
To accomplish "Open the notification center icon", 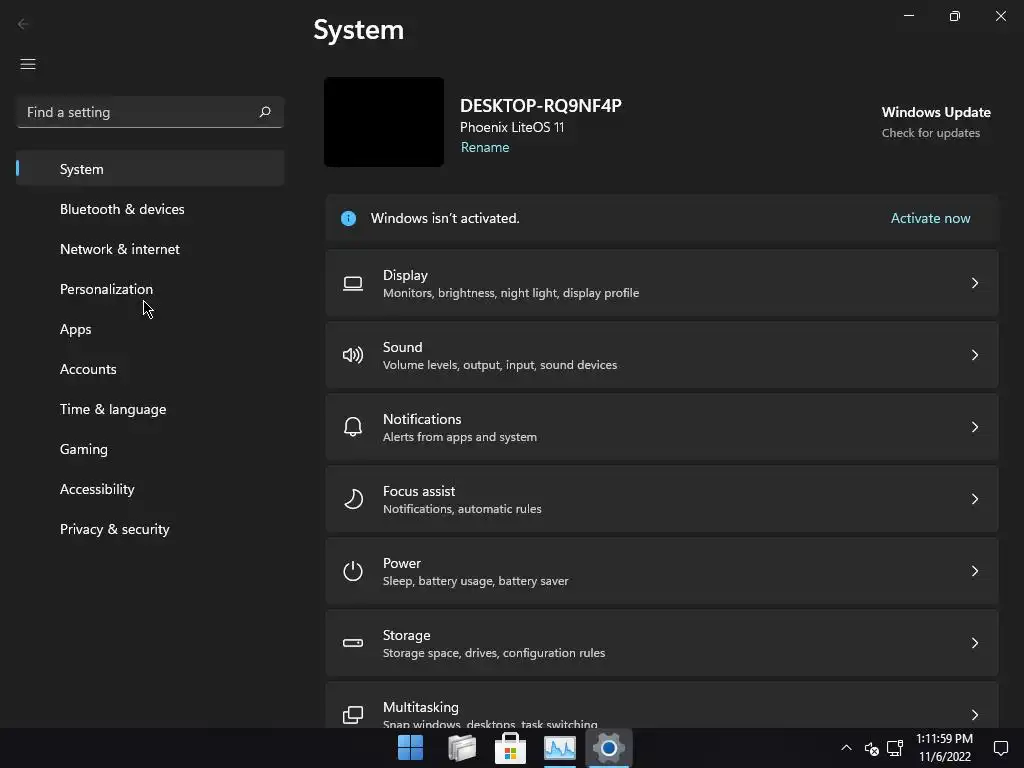I will (1000, 748).
